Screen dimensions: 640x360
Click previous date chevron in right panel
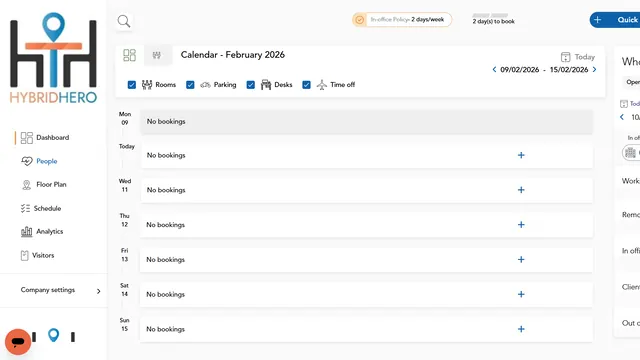[x=622, y=117]
